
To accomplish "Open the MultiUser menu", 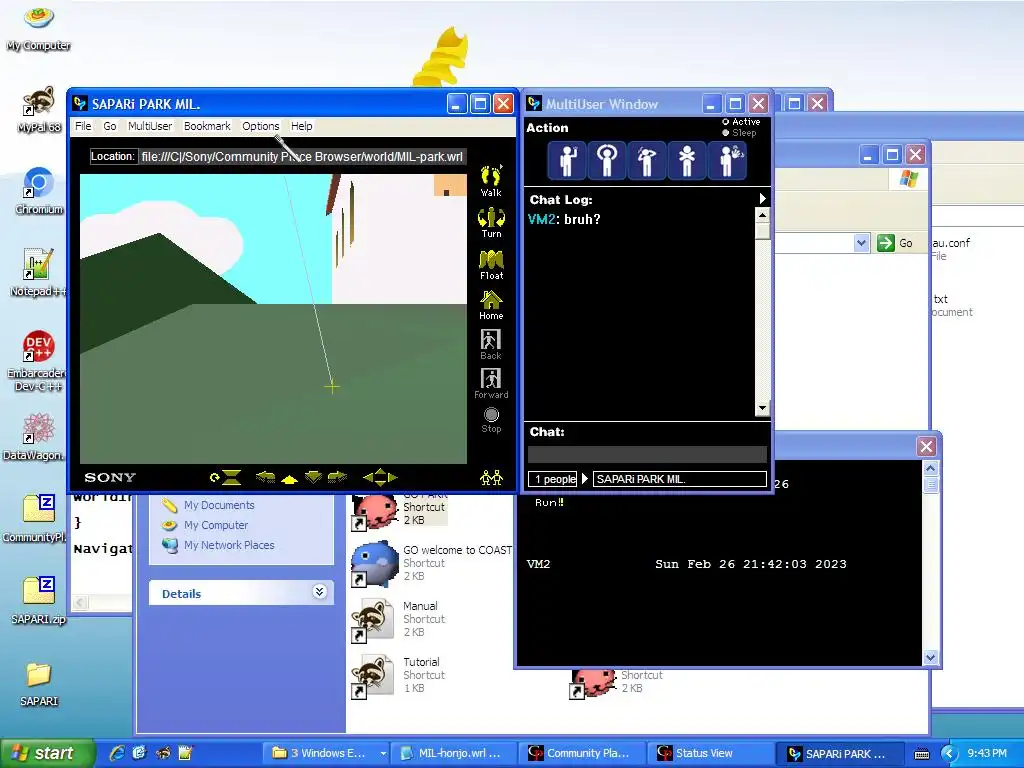I will point(150,126).
